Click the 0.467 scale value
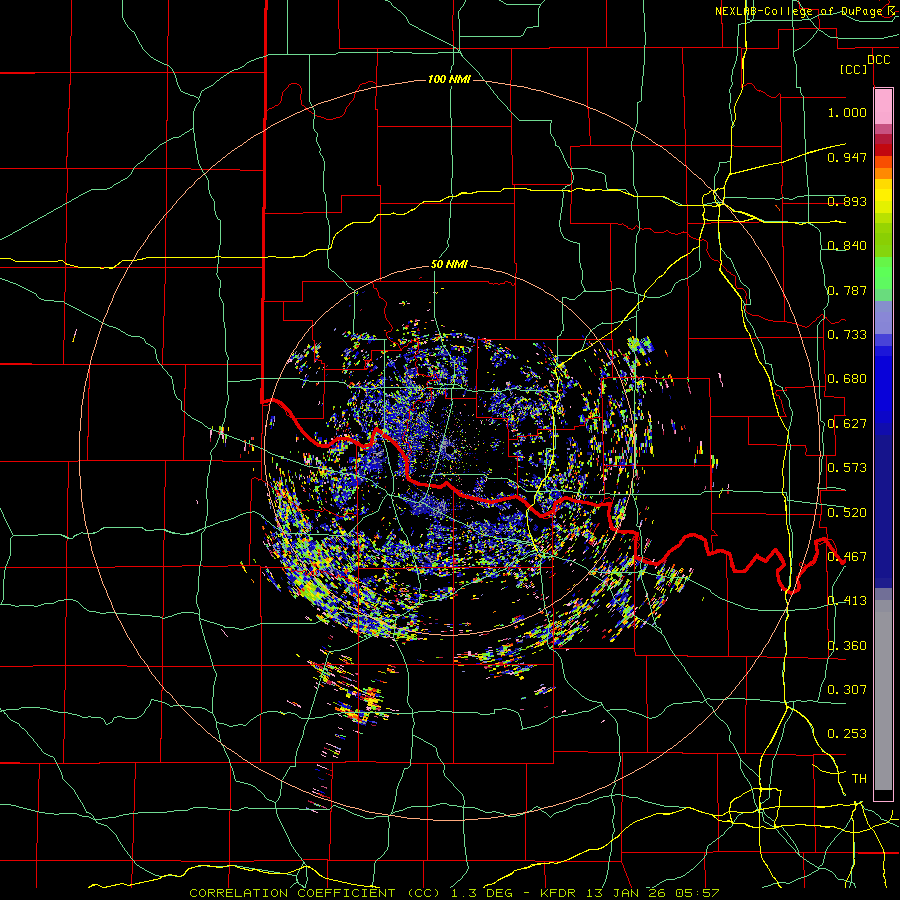 847,557
